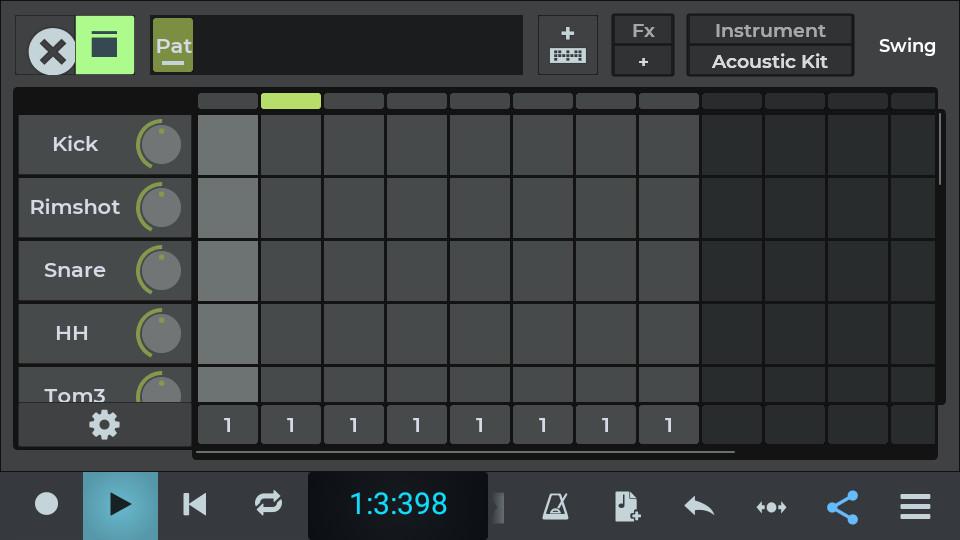Open the add keyboard button
Screen dimensions: 960x540
pos(567,45)
